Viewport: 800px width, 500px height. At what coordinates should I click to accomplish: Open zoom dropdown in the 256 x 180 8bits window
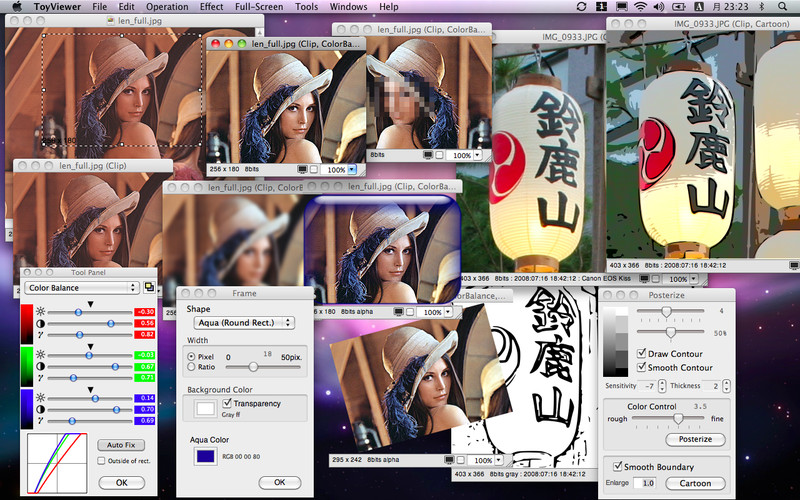pyautogui.click(x=352, y=169)
